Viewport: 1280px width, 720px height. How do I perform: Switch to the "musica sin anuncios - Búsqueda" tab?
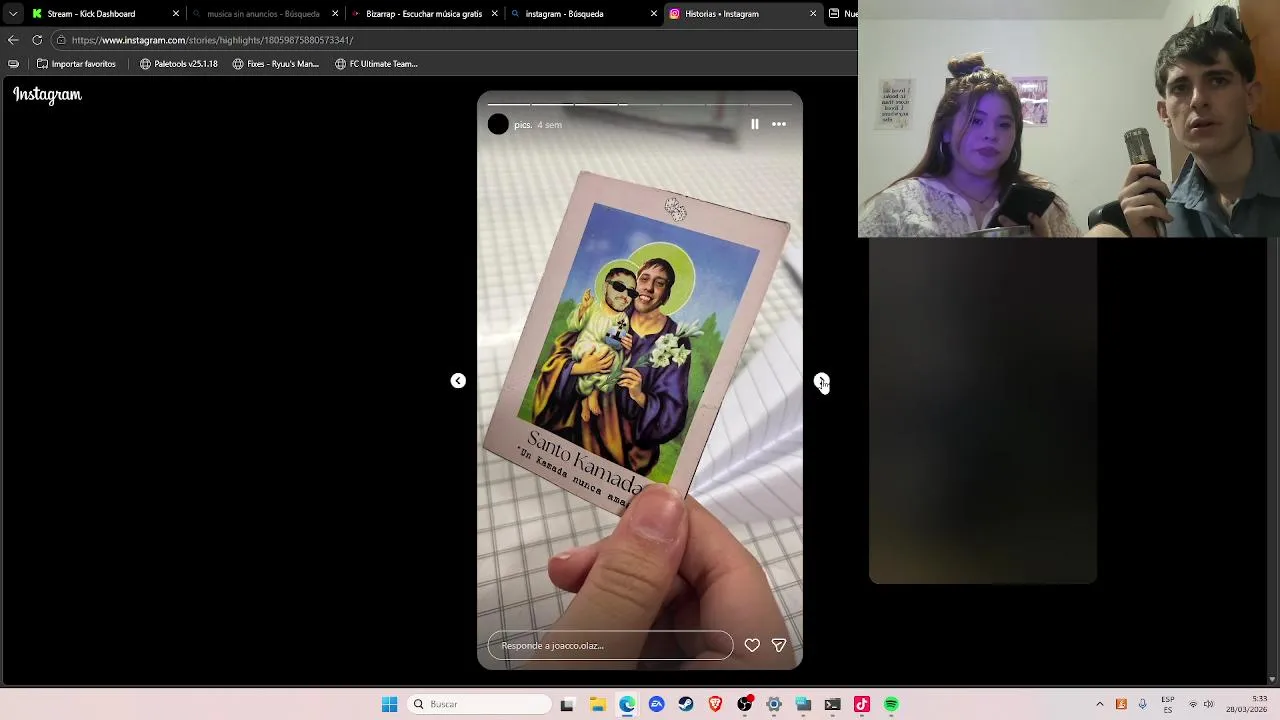[263, 14]
